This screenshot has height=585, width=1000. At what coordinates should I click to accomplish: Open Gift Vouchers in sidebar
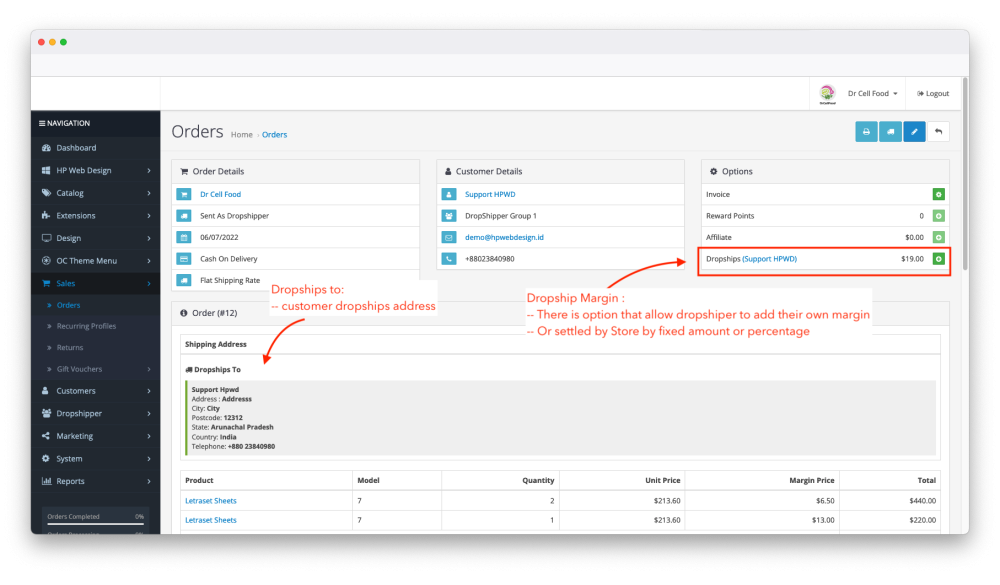coord(79,369)
